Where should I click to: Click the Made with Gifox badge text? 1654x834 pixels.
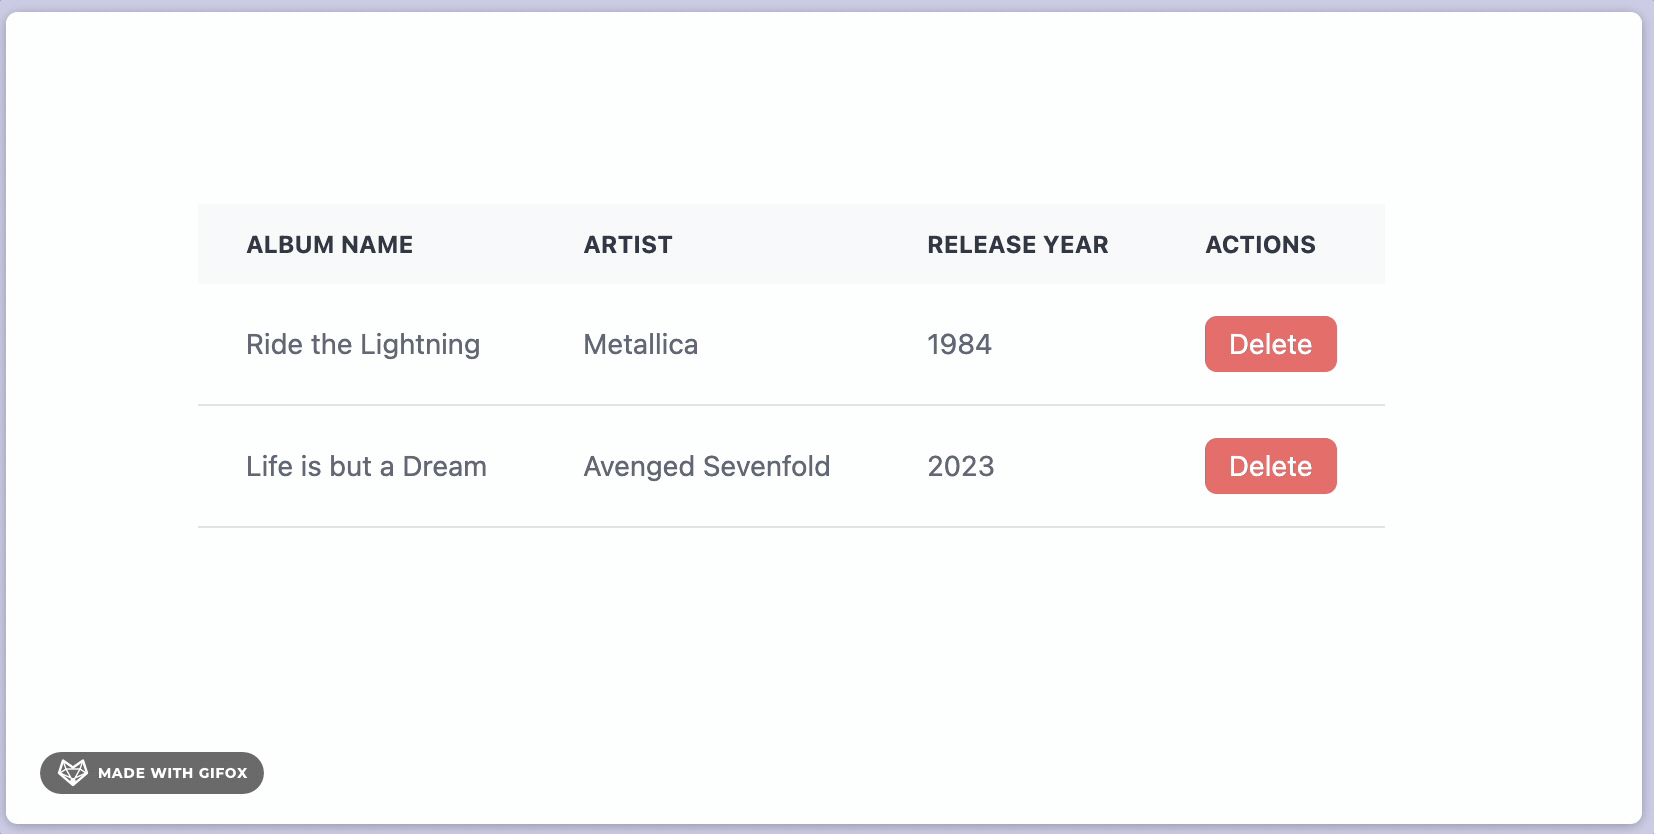point(172,773)
